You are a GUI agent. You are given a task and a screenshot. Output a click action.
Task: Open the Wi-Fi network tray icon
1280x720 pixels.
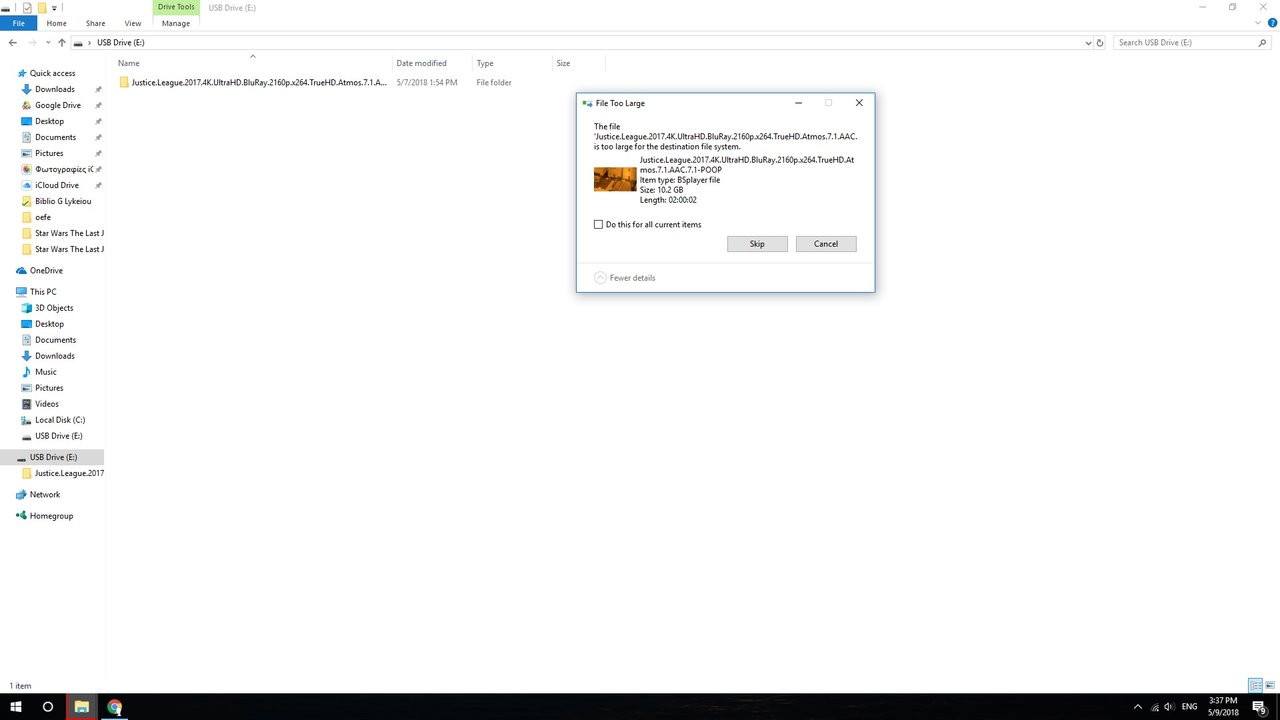coord(1155,707)
